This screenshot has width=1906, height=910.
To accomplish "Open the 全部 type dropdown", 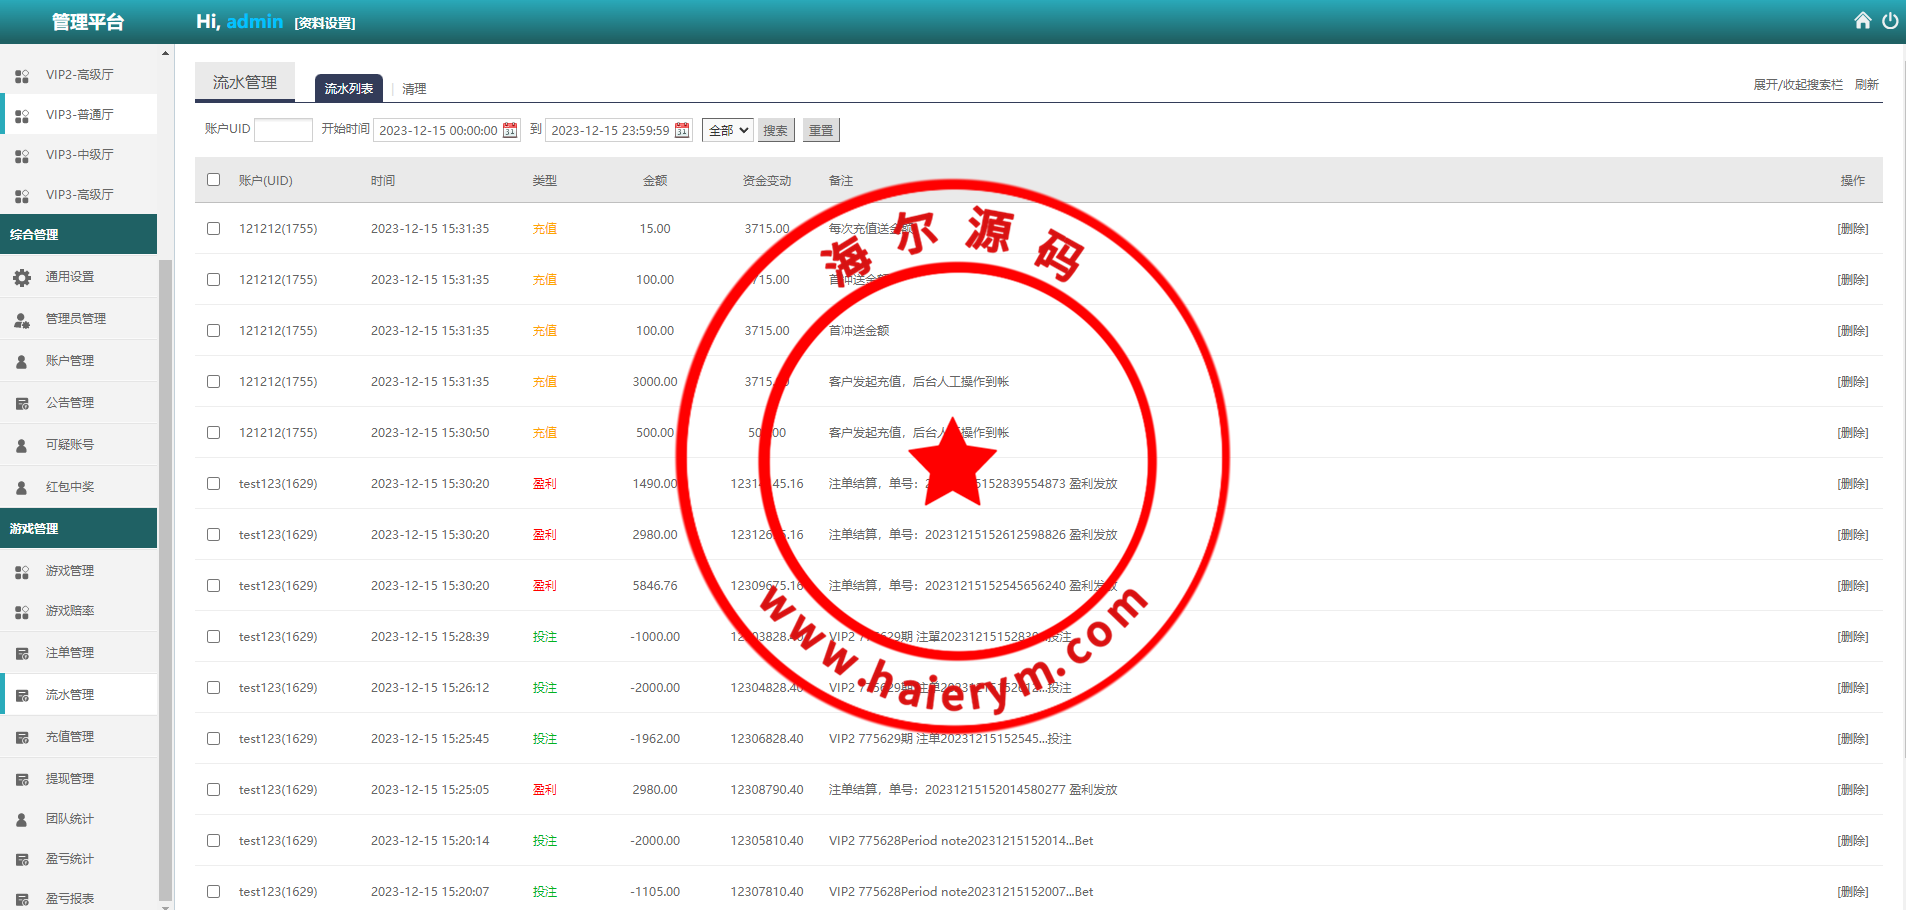I will [727, 129].
